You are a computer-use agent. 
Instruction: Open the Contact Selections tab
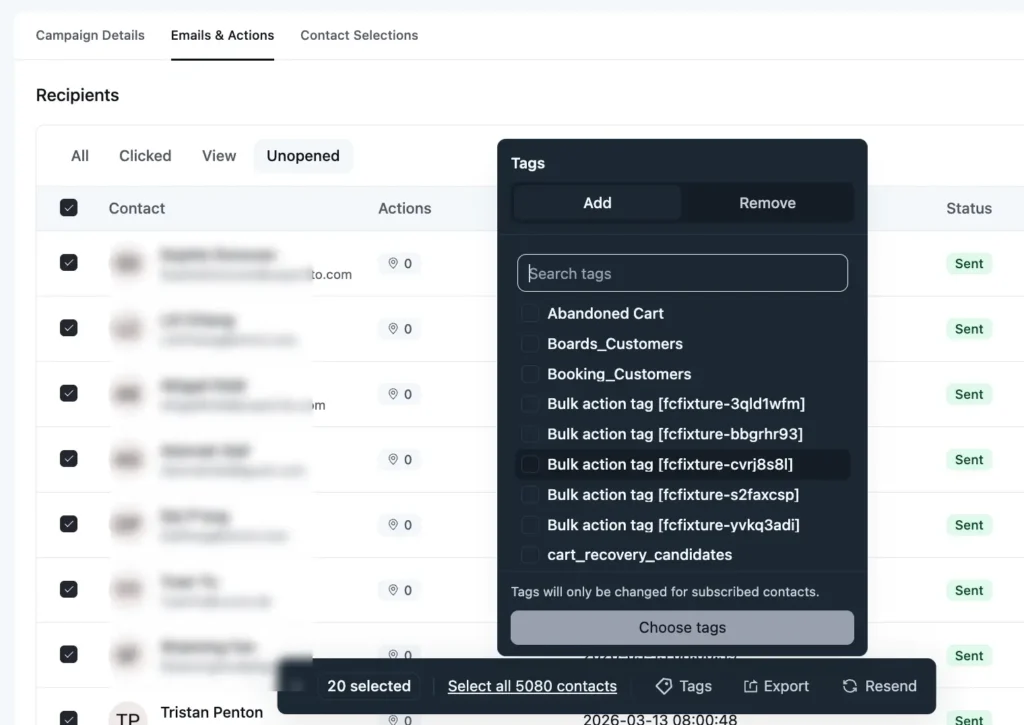coord(359,35)
